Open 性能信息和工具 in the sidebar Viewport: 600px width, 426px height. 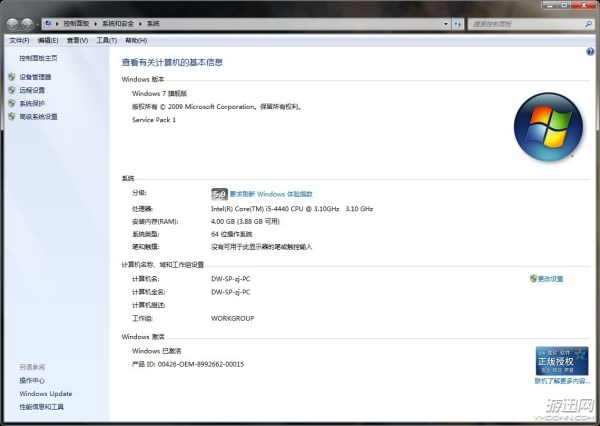pos(41,407)
